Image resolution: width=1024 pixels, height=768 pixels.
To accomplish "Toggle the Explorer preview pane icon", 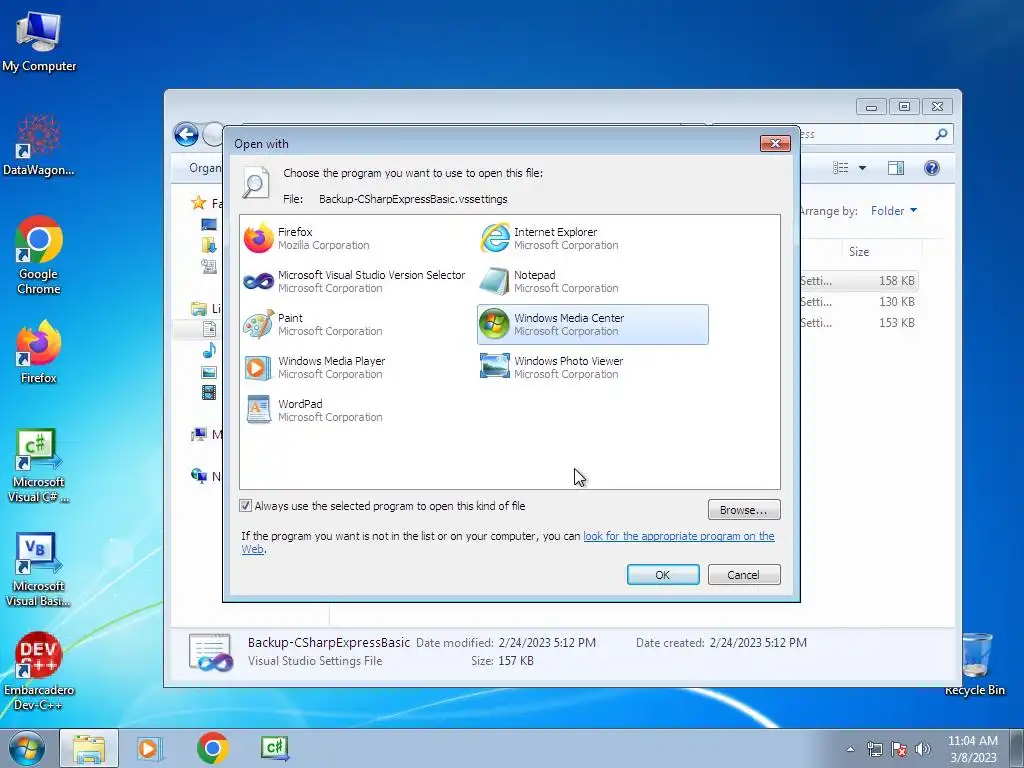I will coord(896,168).
